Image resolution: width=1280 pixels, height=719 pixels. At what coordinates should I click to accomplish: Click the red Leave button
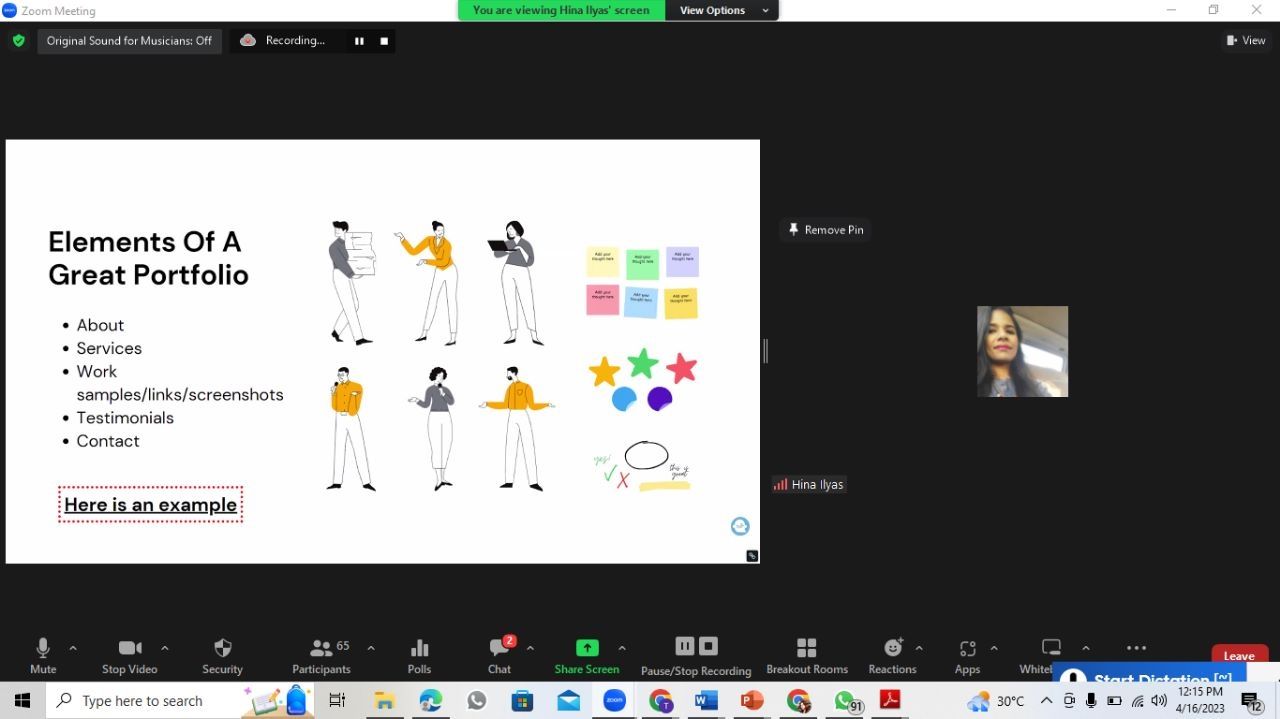pyautogui.click(x=1238, y=656)
